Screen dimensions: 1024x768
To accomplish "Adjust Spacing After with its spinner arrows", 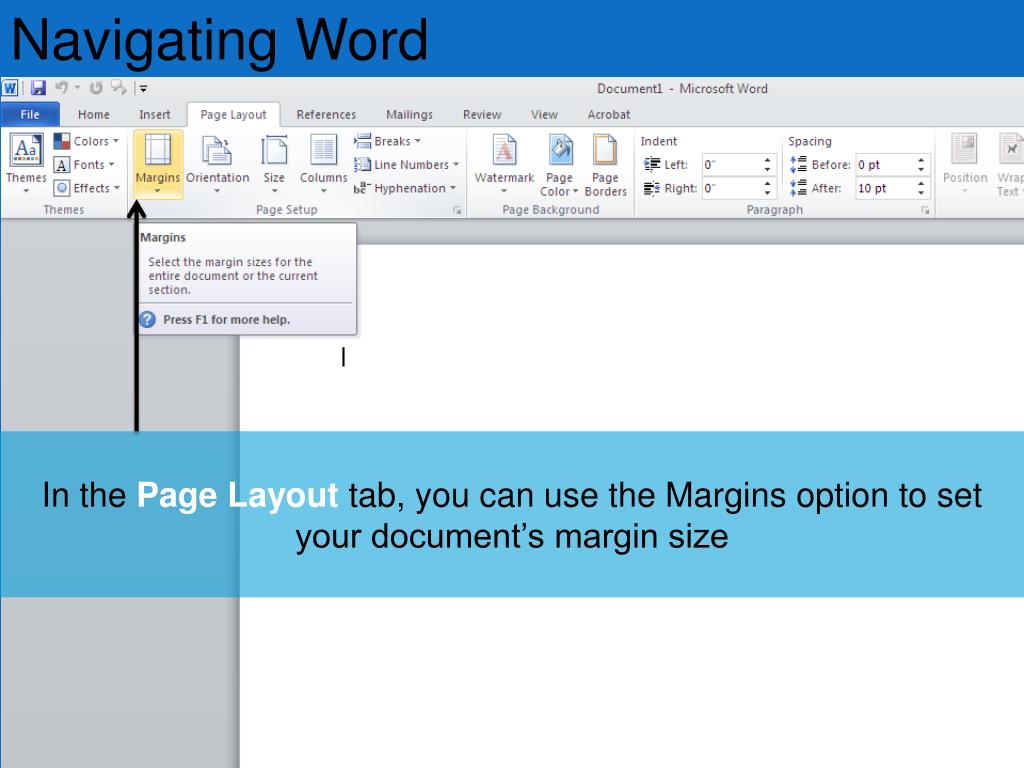I will pos(921,188).
